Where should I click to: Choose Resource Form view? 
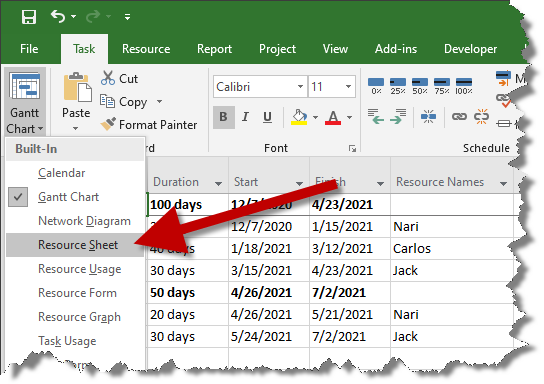[75, 293]
